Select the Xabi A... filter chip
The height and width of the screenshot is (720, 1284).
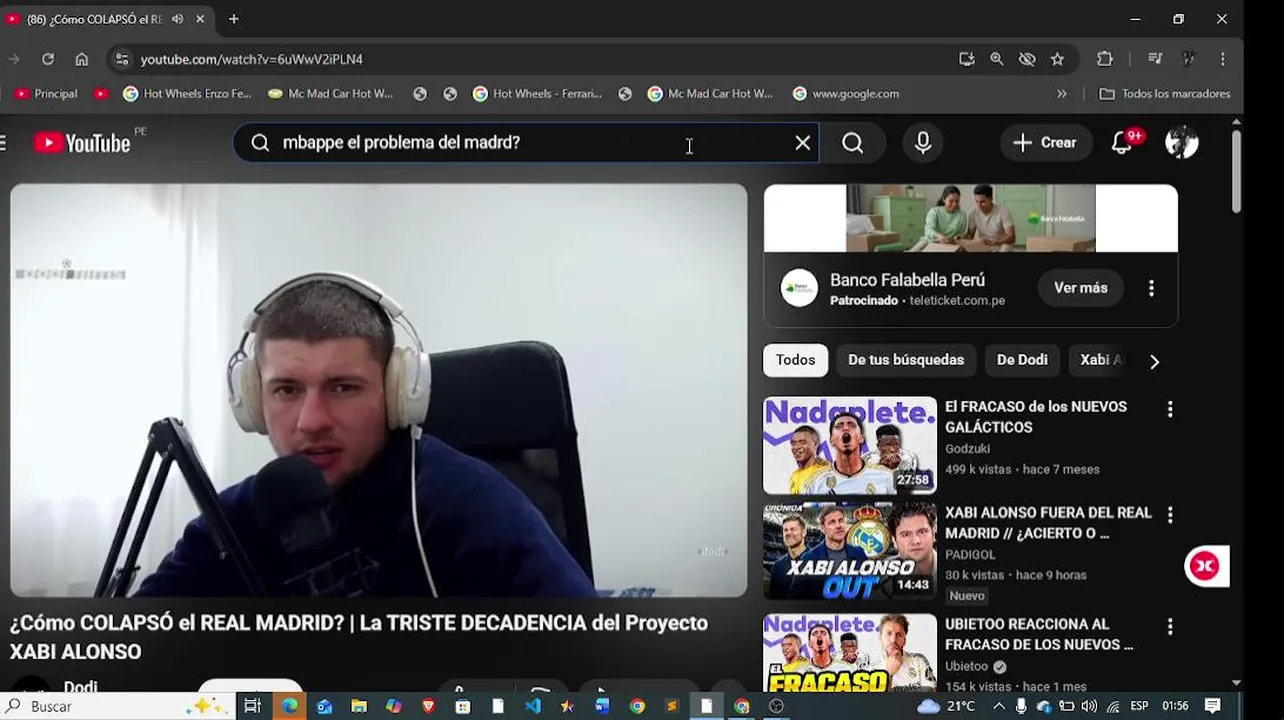click(1101, 360)
